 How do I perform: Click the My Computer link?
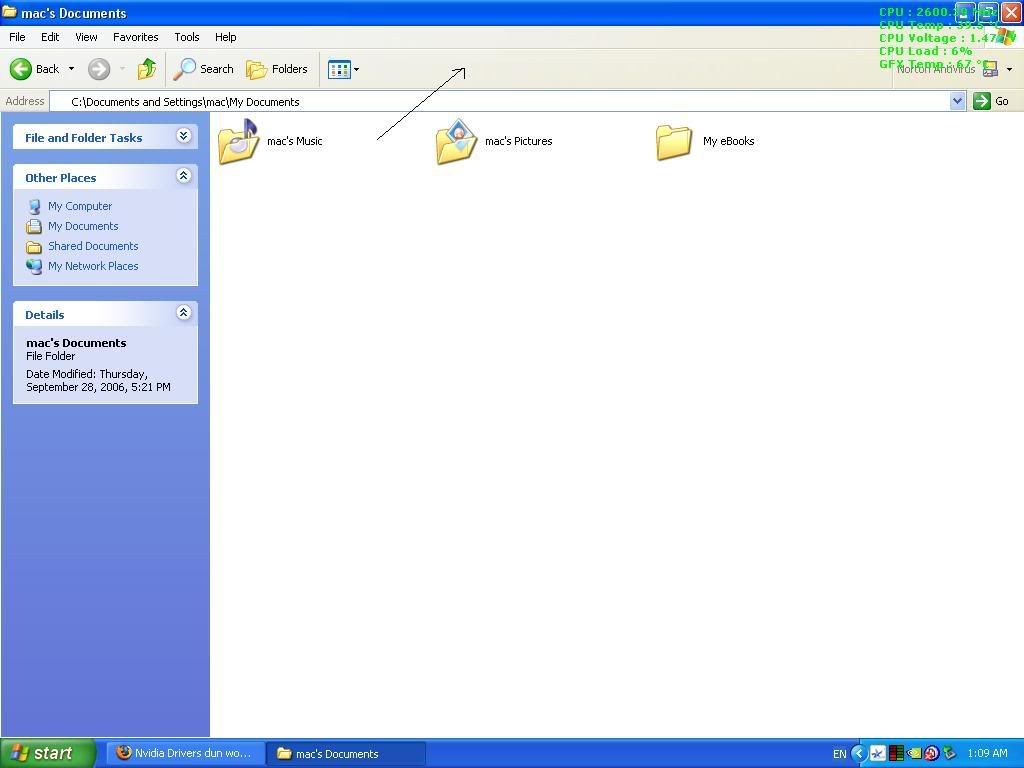(x=80, y=206)
